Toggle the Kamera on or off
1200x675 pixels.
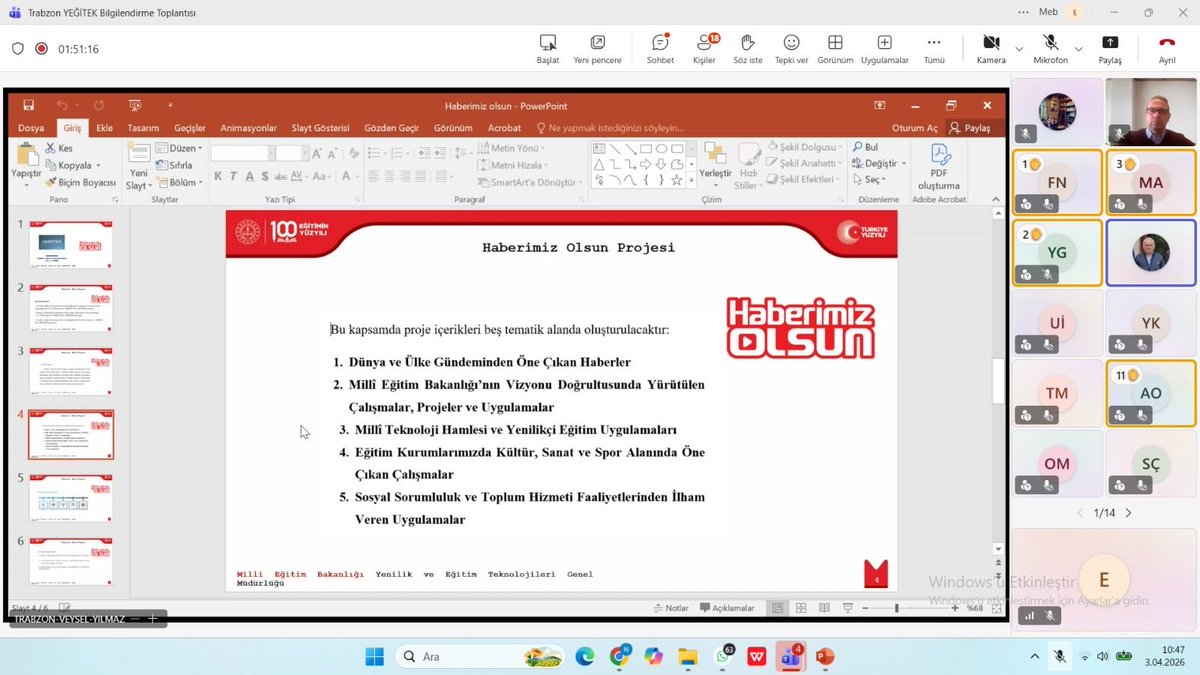coord(991,48)
